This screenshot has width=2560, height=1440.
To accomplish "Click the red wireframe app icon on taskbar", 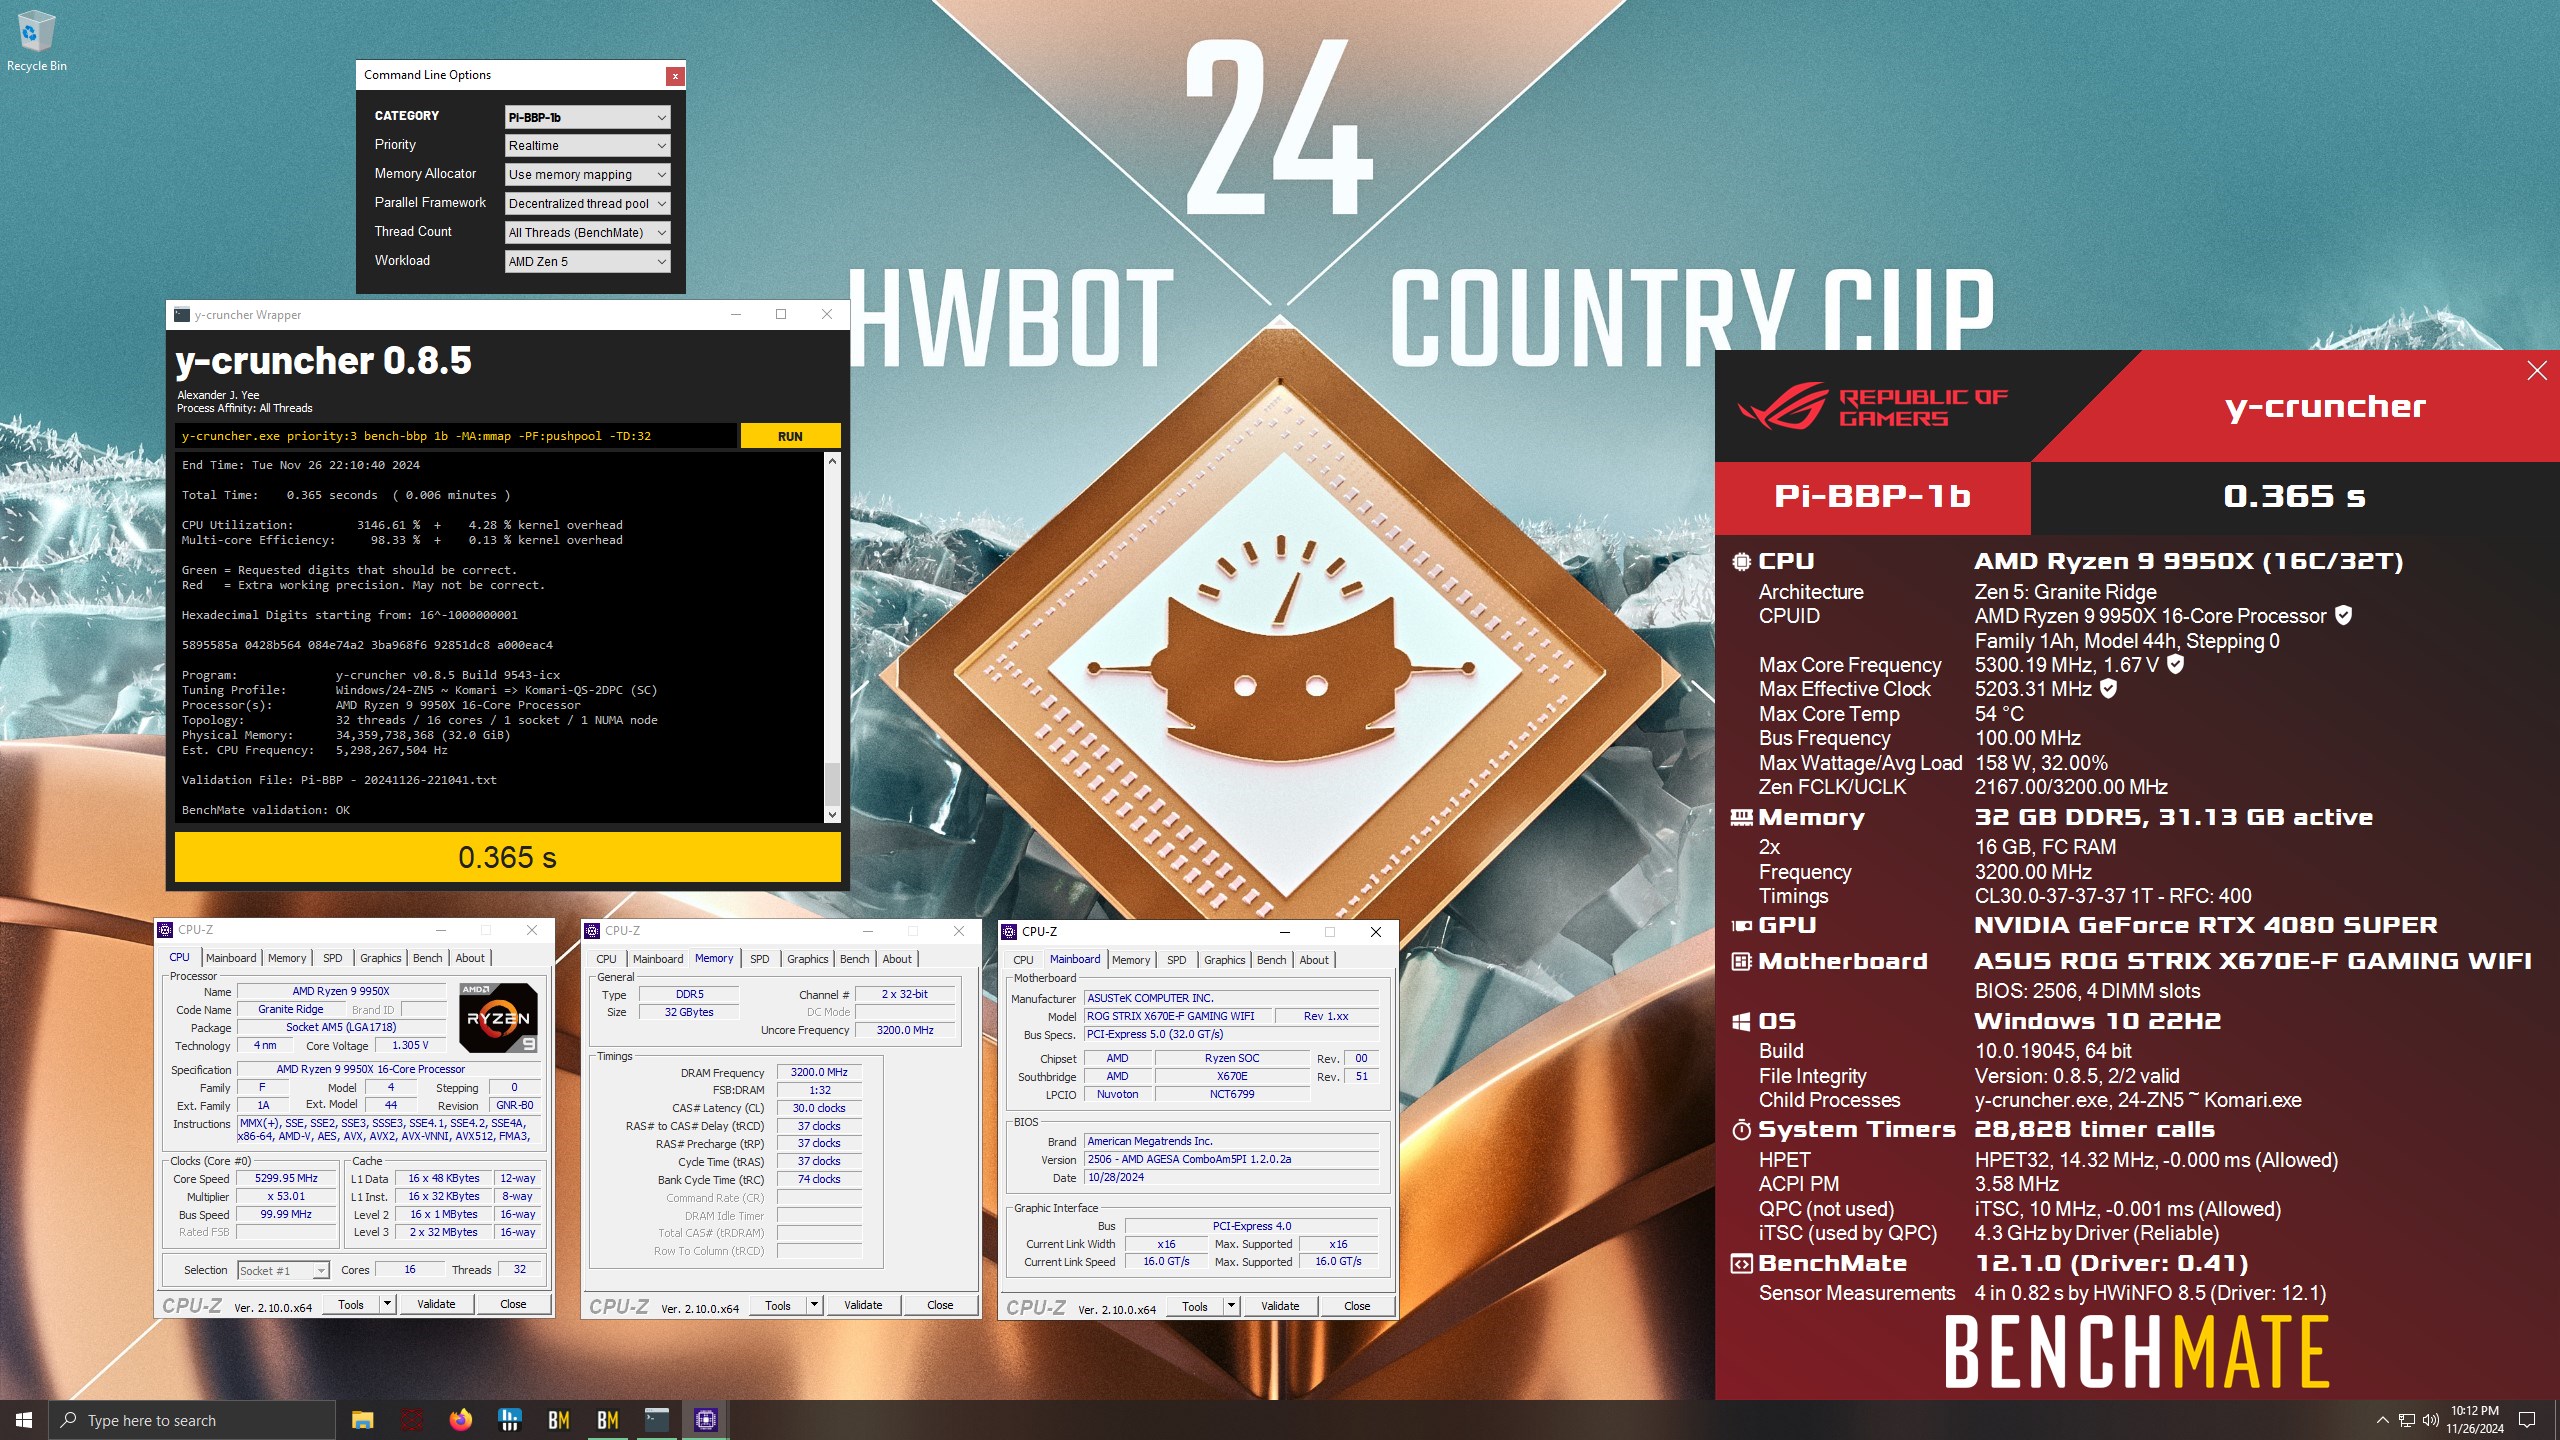I will coord(411,1420).
